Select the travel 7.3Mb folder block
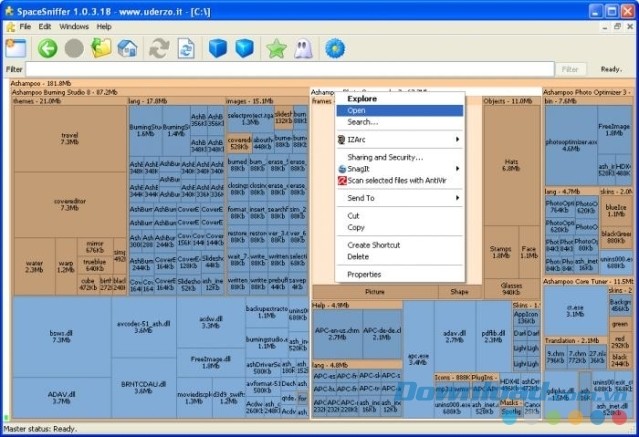639x437 pixels. [69, 139]
